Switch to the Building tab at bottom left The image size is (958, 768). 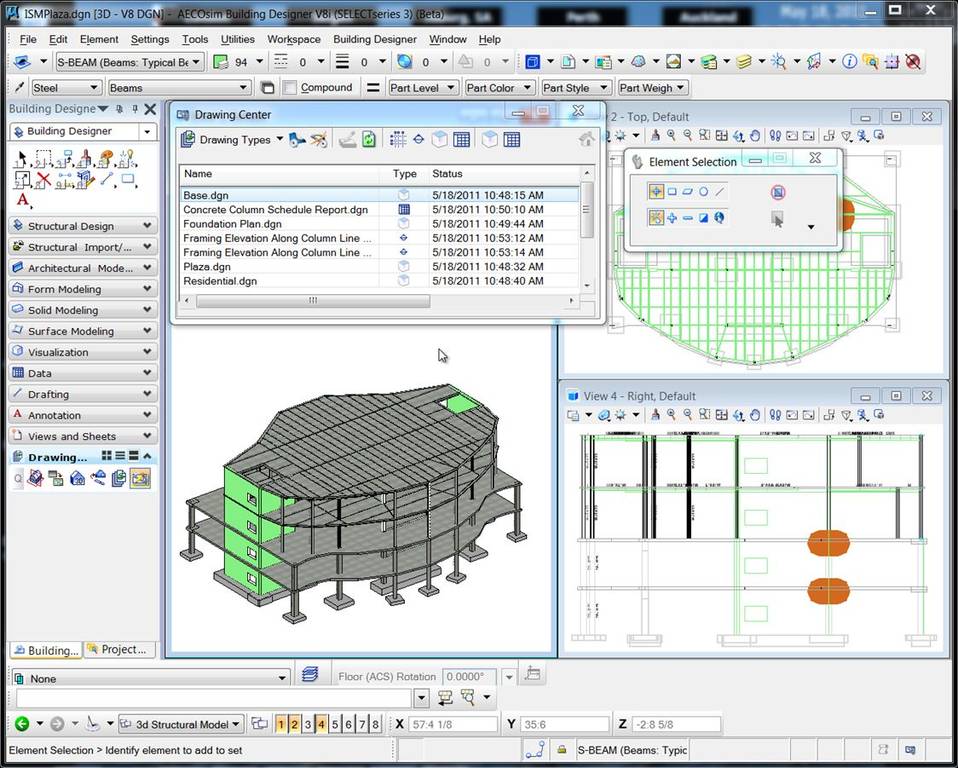coord(46,650)
